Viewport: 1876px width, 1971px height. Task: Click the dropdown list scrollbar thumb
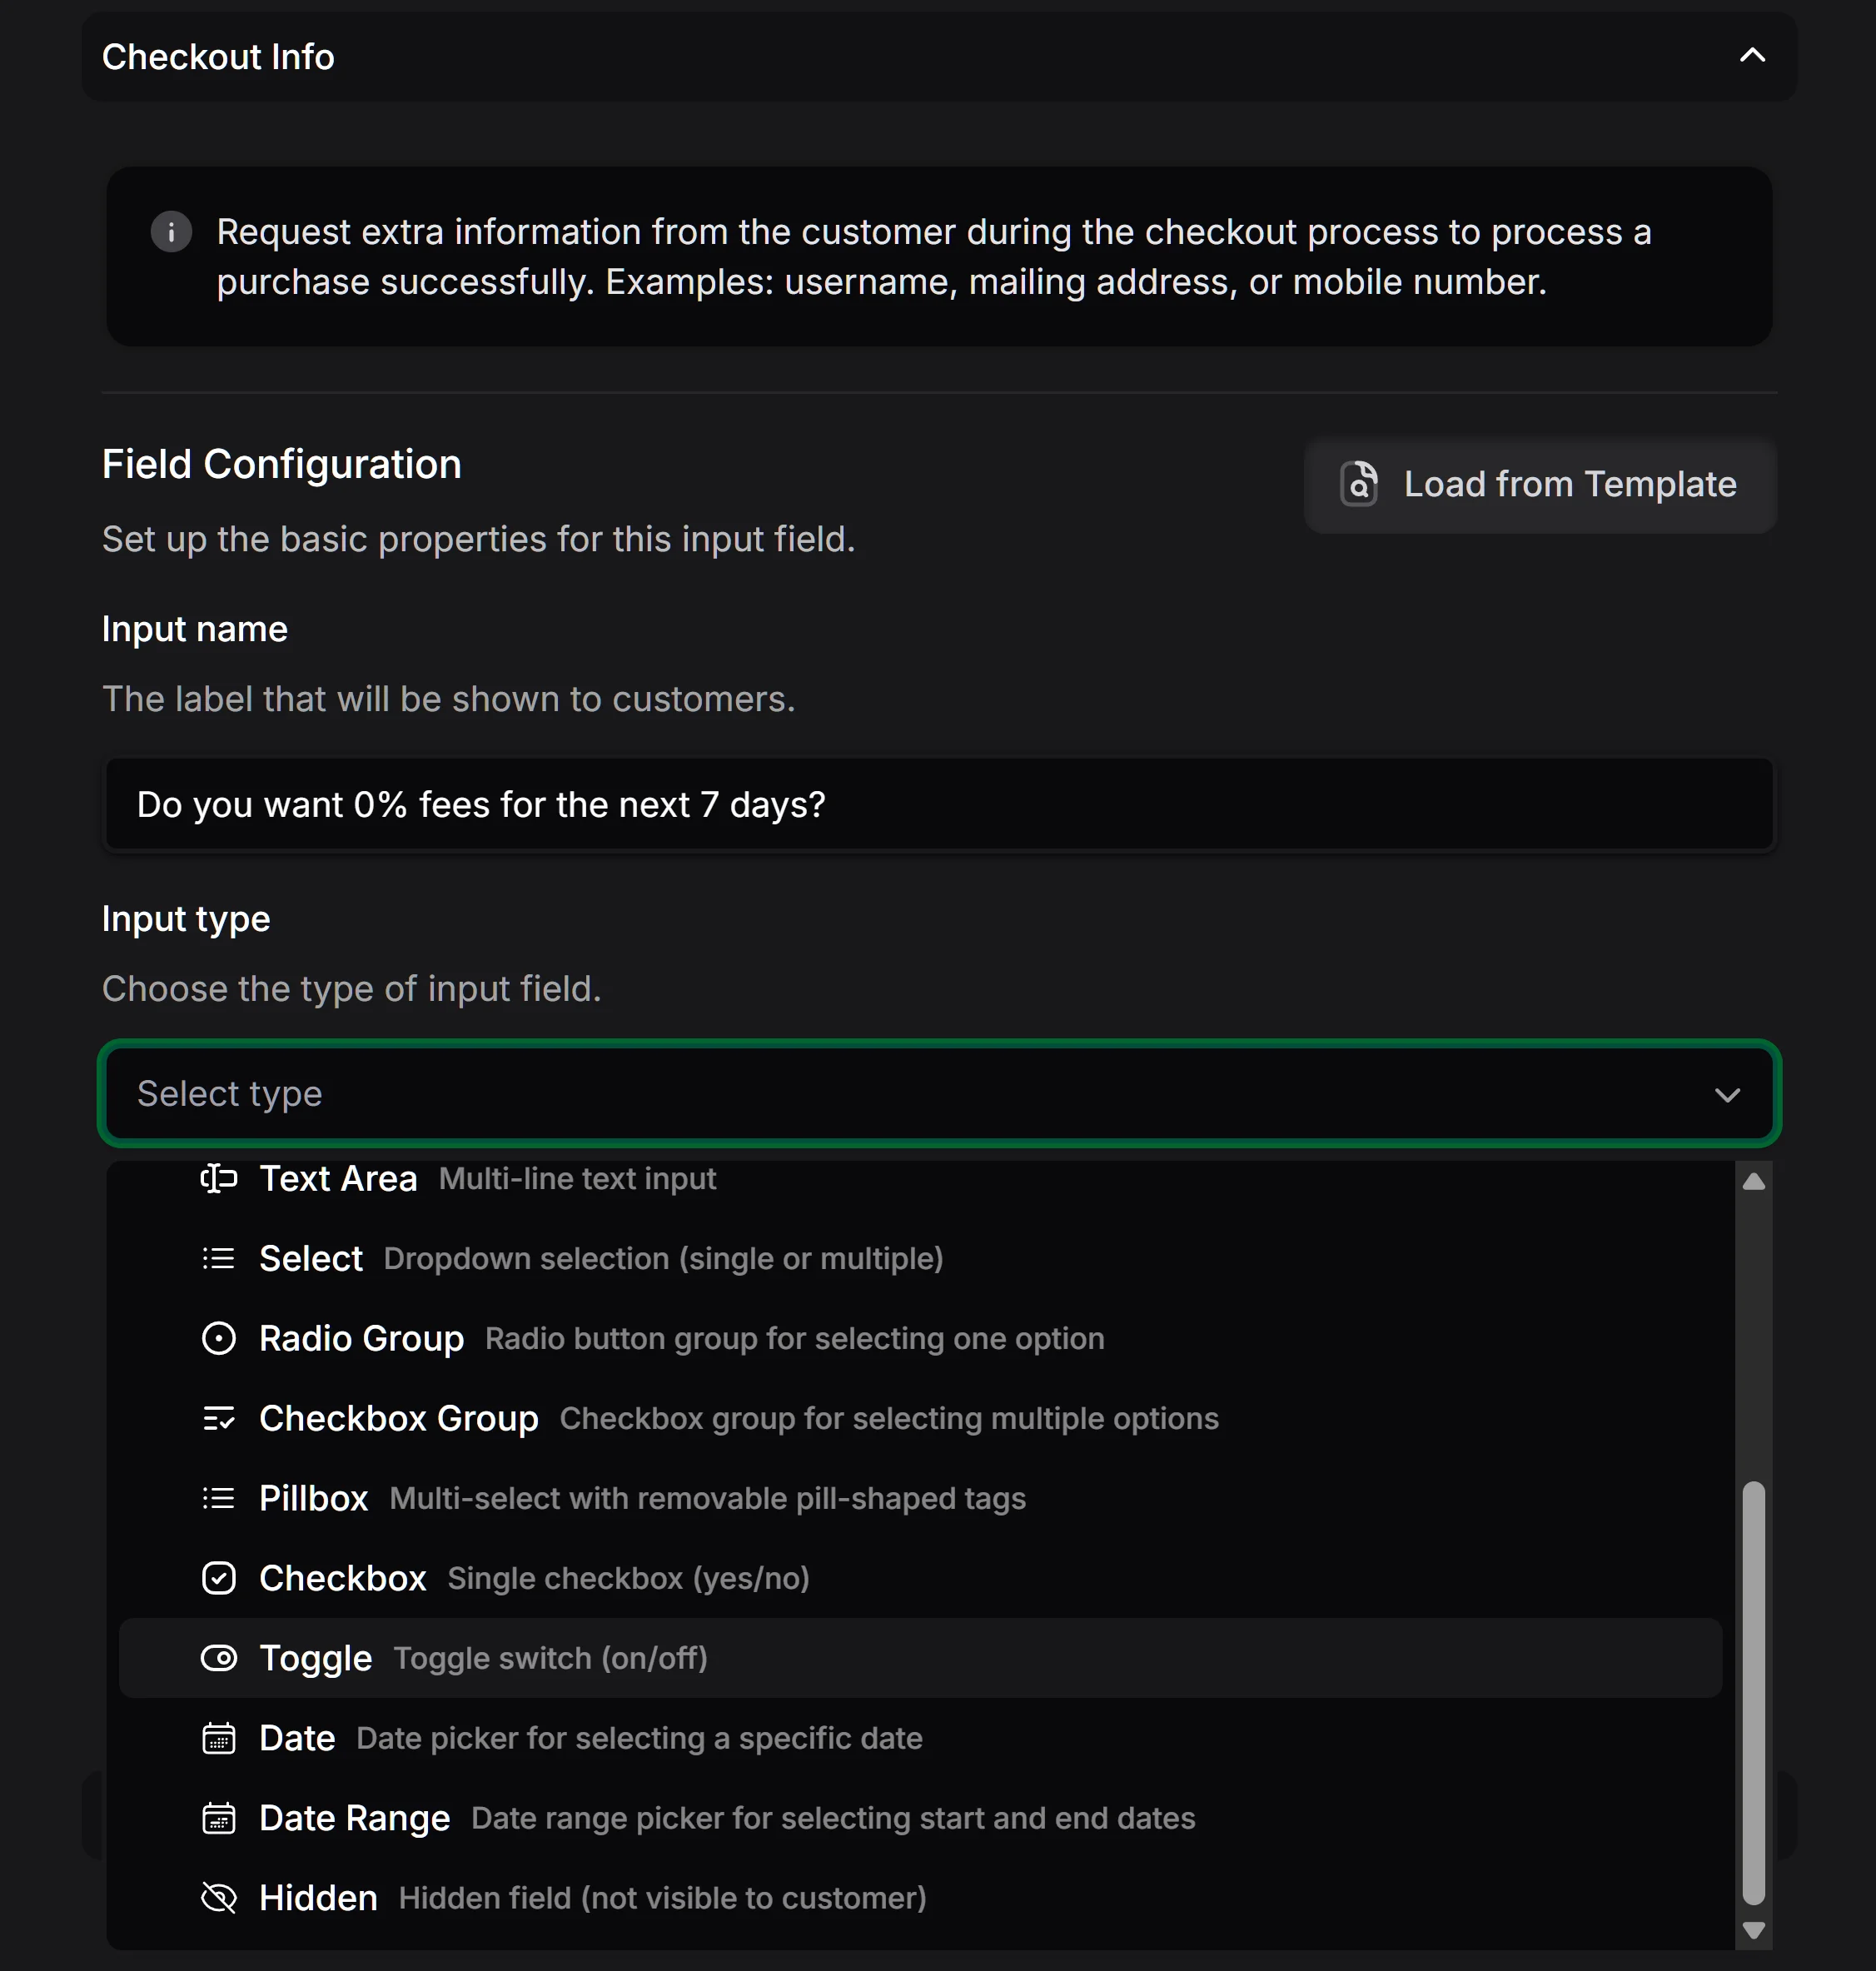1753,1690
